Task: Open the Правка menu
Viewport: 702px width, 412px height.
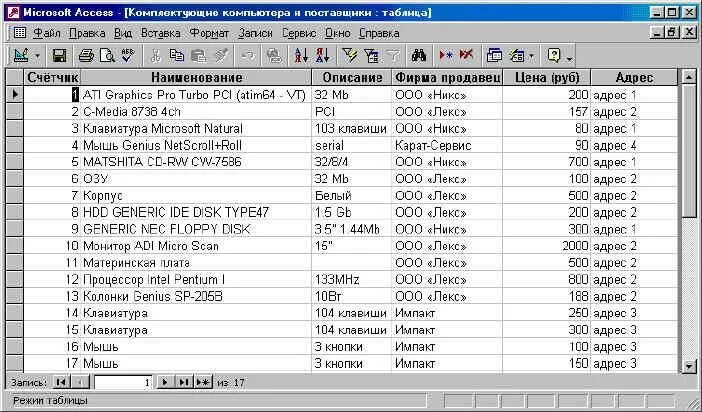Action: click(87, 33)
